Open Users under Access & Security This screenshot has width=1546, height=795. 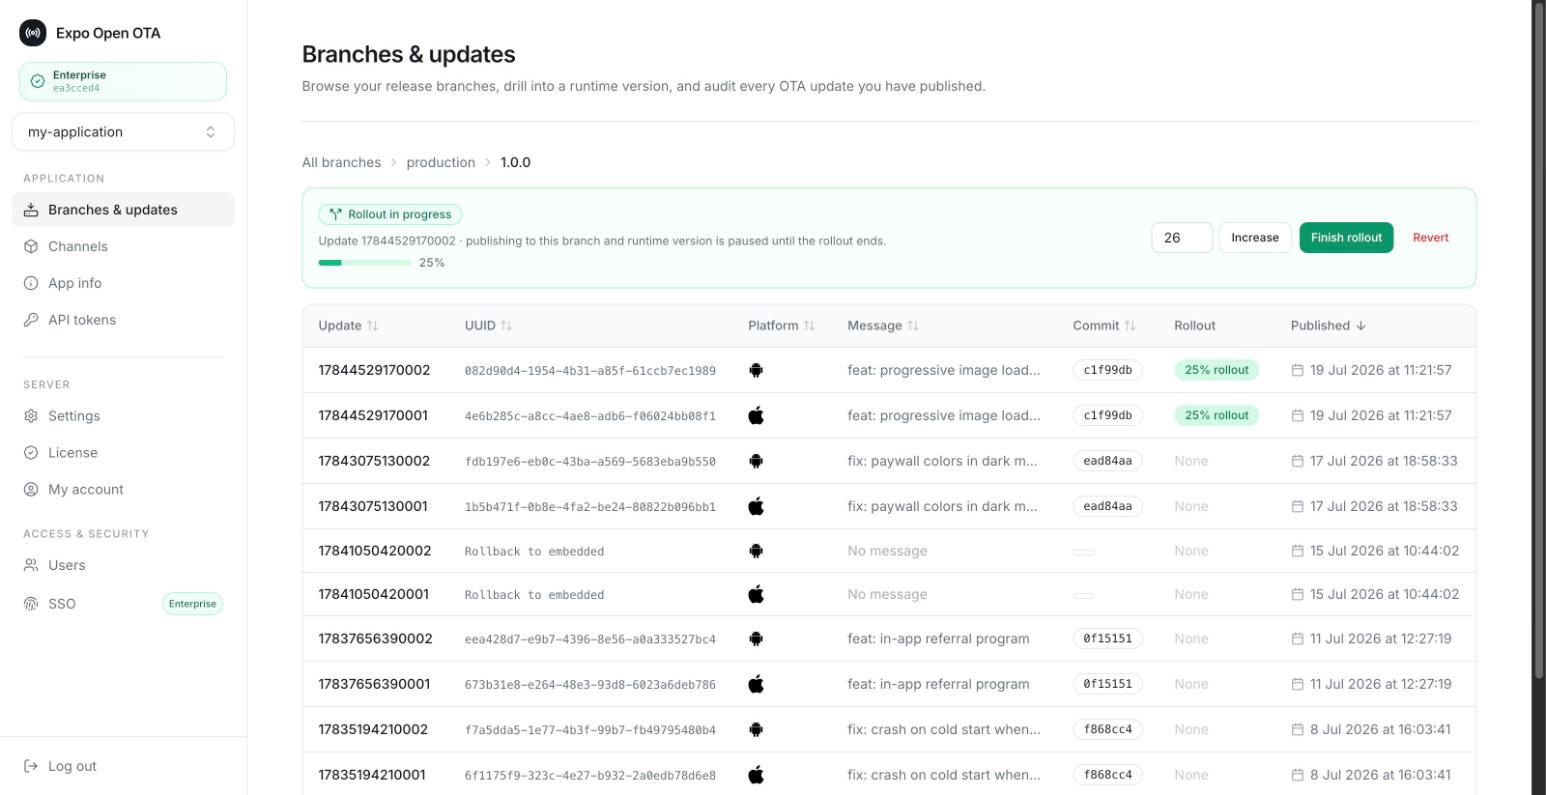pos(123,565)
